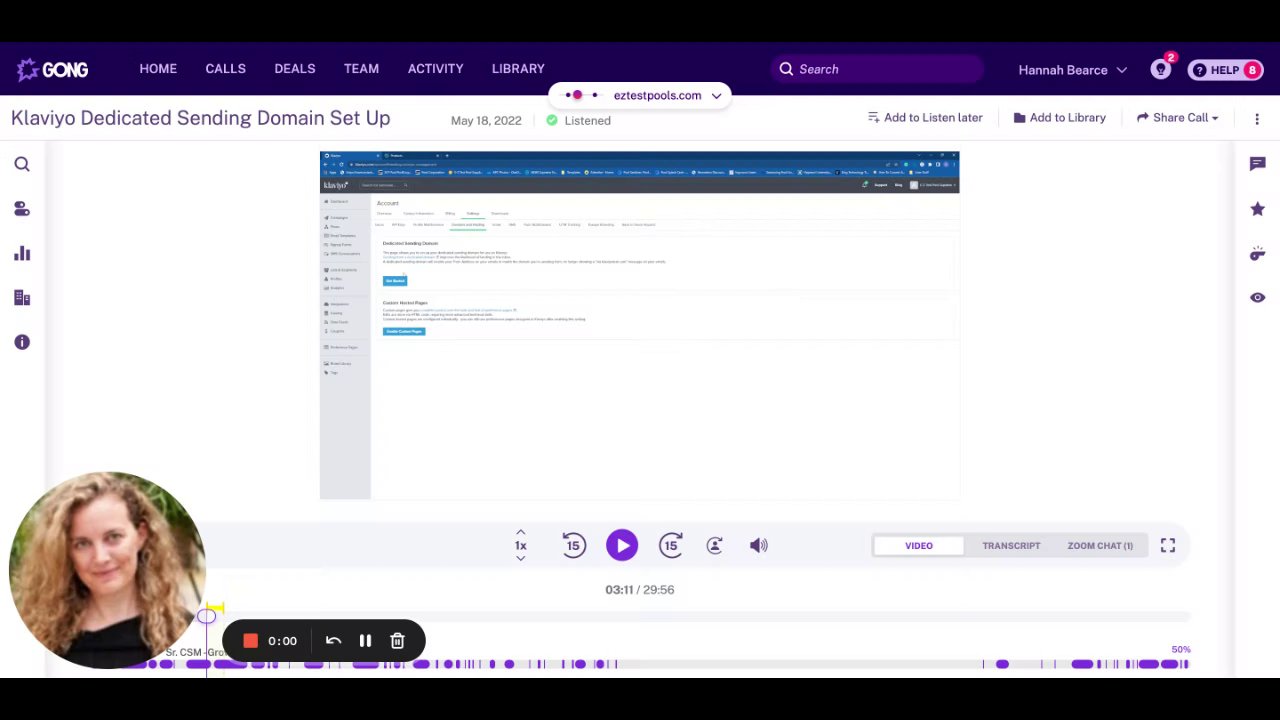Viewport: 1280px width, 720px height.
Task: Click the star icon in right sidebar
Action: click(1257, 209)
